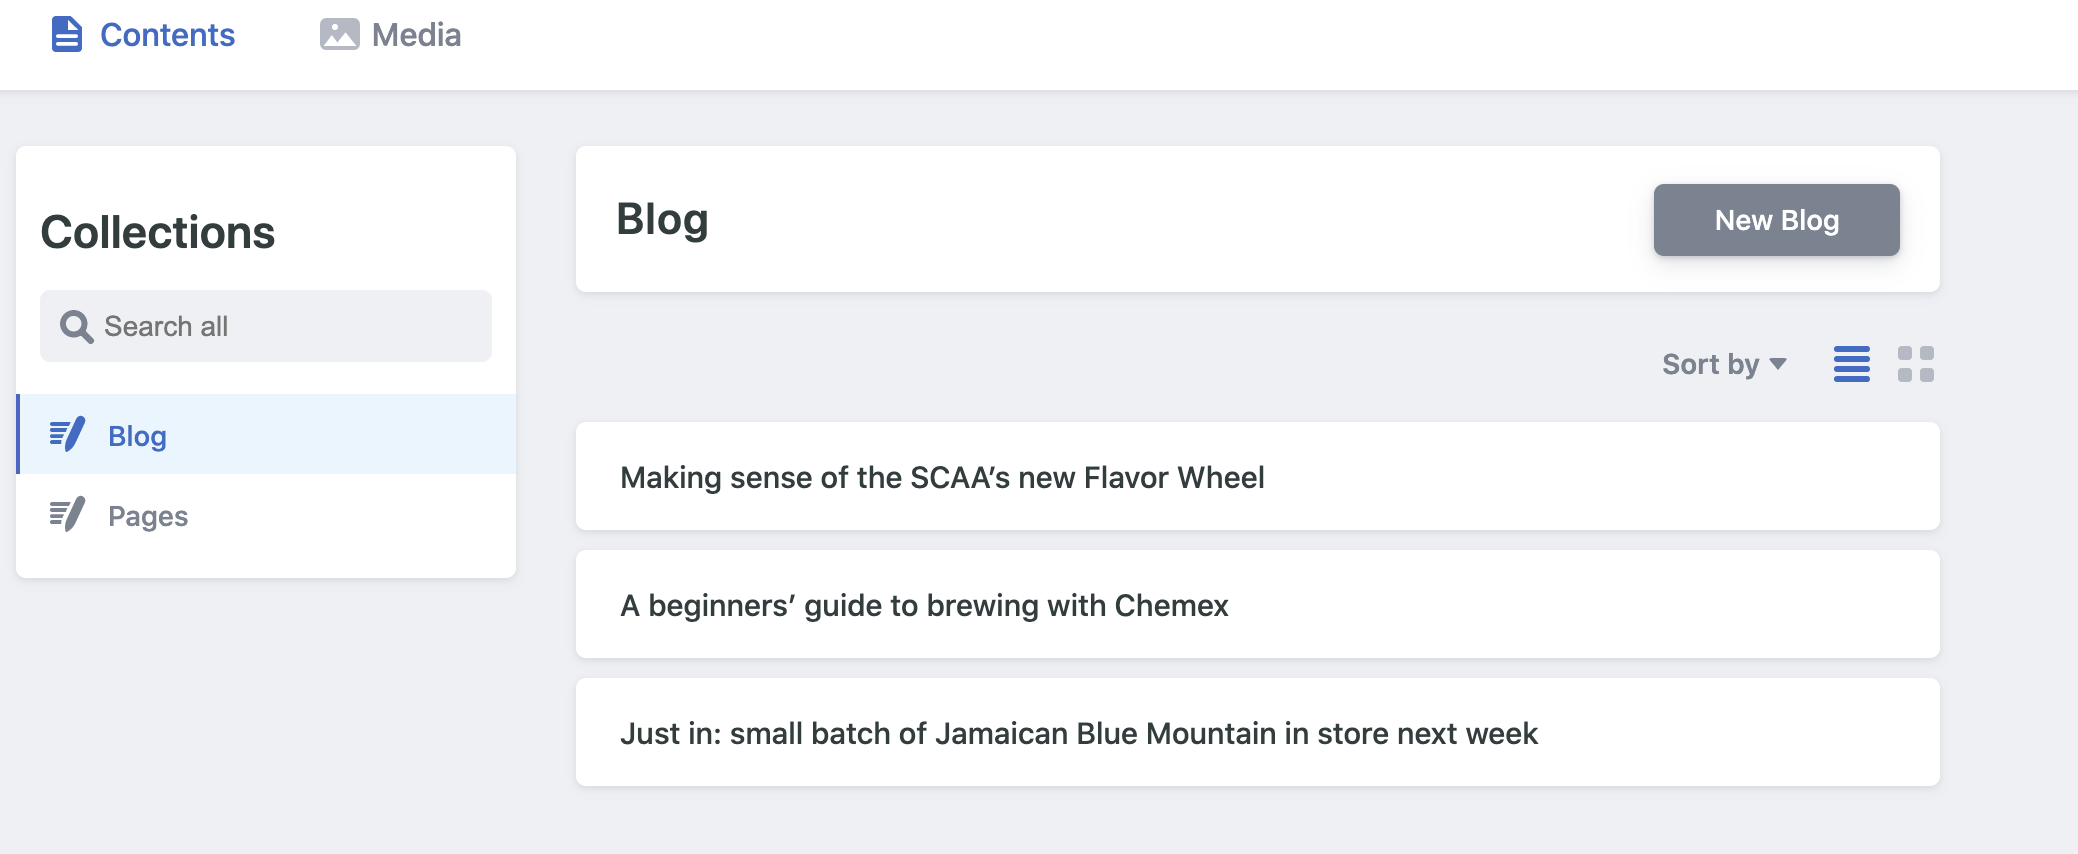Click the Collections heading
Image resolution: width=2078 pixels, height=854 pixels.
pos(158,232)
